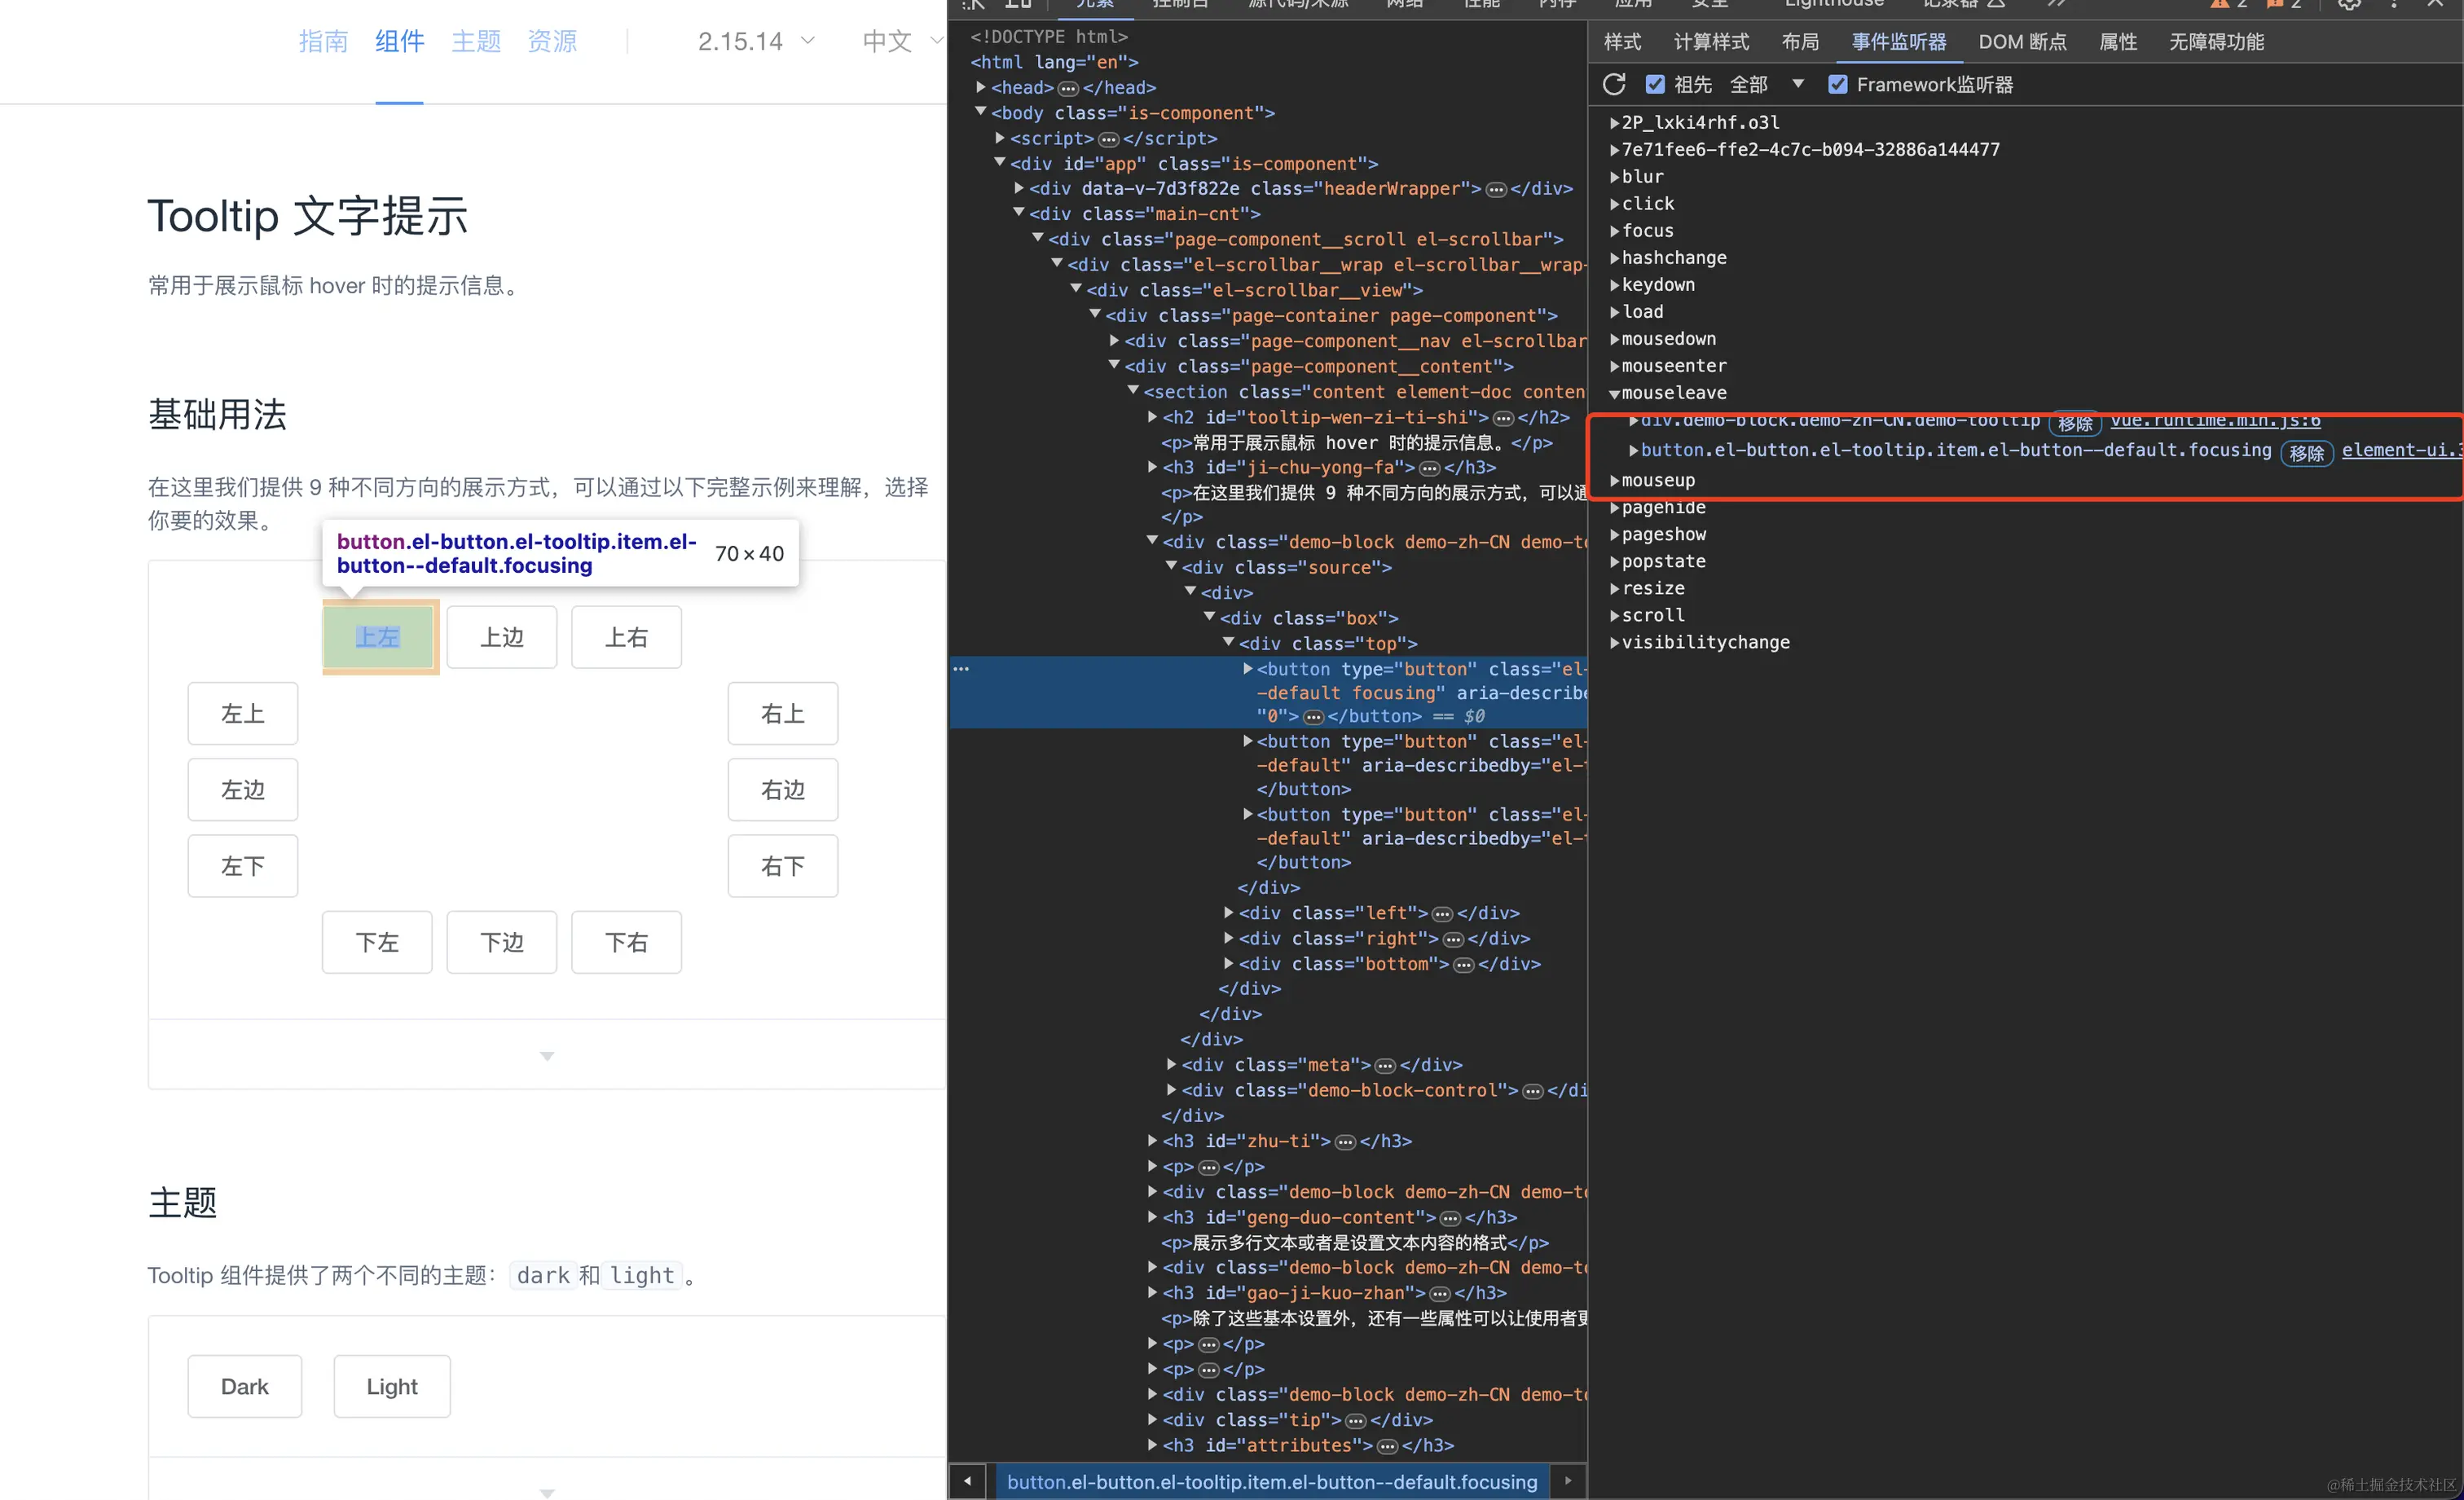Expand the pageshow event listener

(x=1614, y=535)
